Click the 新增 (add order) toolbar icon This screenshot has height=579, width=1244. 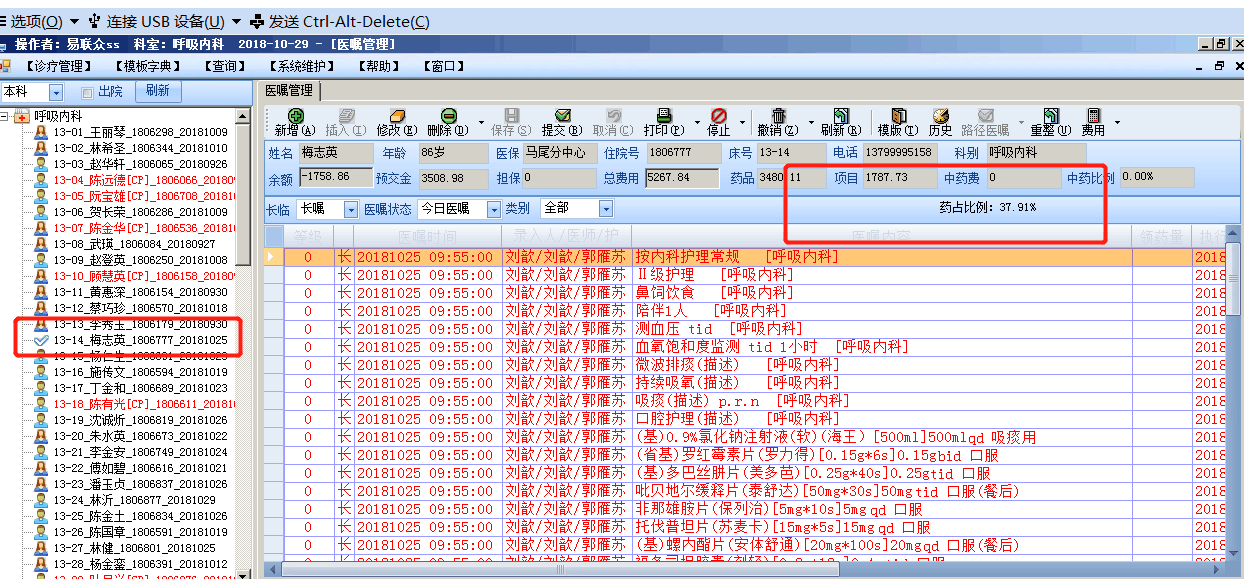tap(295, 116)
